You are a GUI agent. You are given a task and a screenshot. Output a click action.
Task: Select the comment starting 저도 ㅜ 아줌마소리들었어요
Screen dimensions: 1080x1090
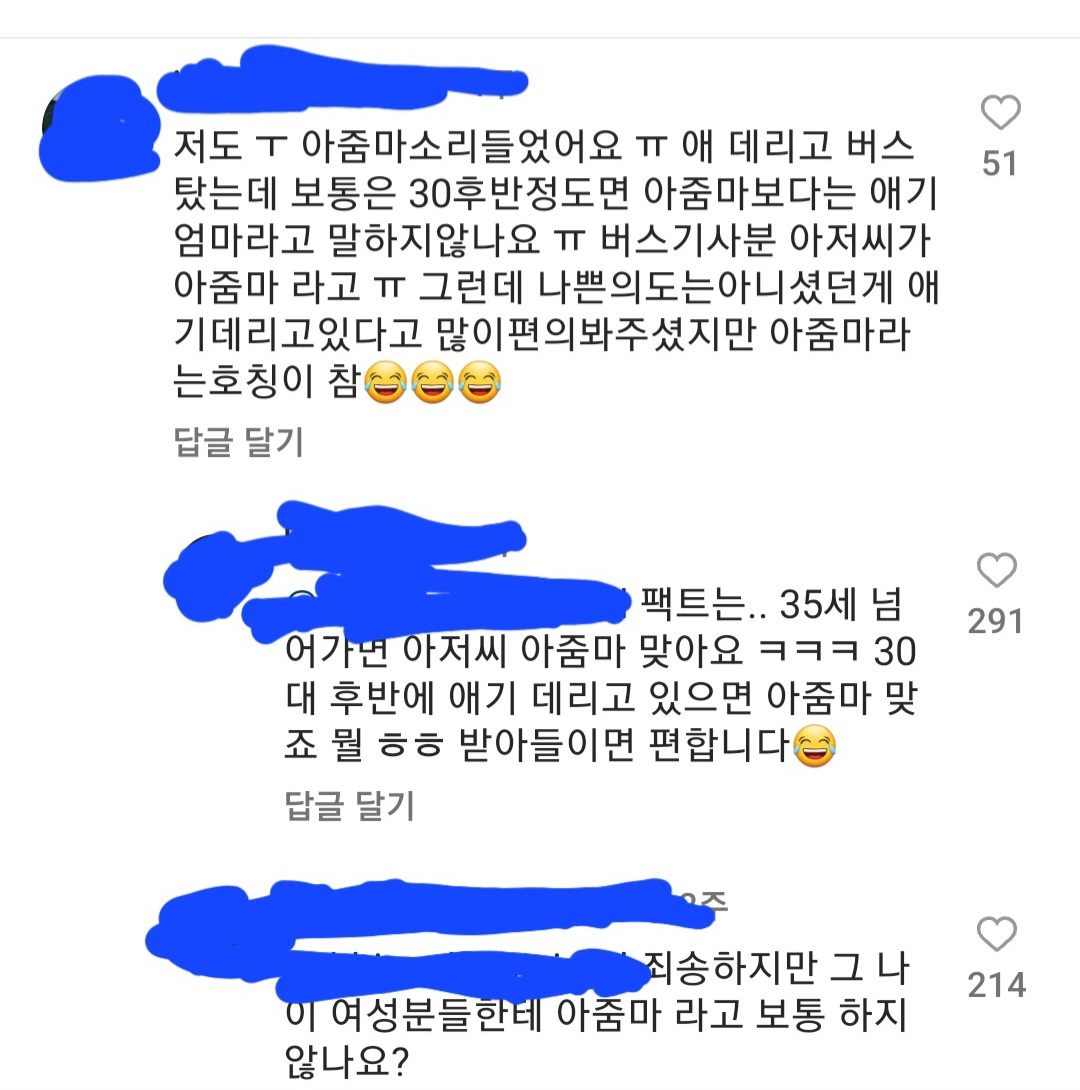pos(556,264)
